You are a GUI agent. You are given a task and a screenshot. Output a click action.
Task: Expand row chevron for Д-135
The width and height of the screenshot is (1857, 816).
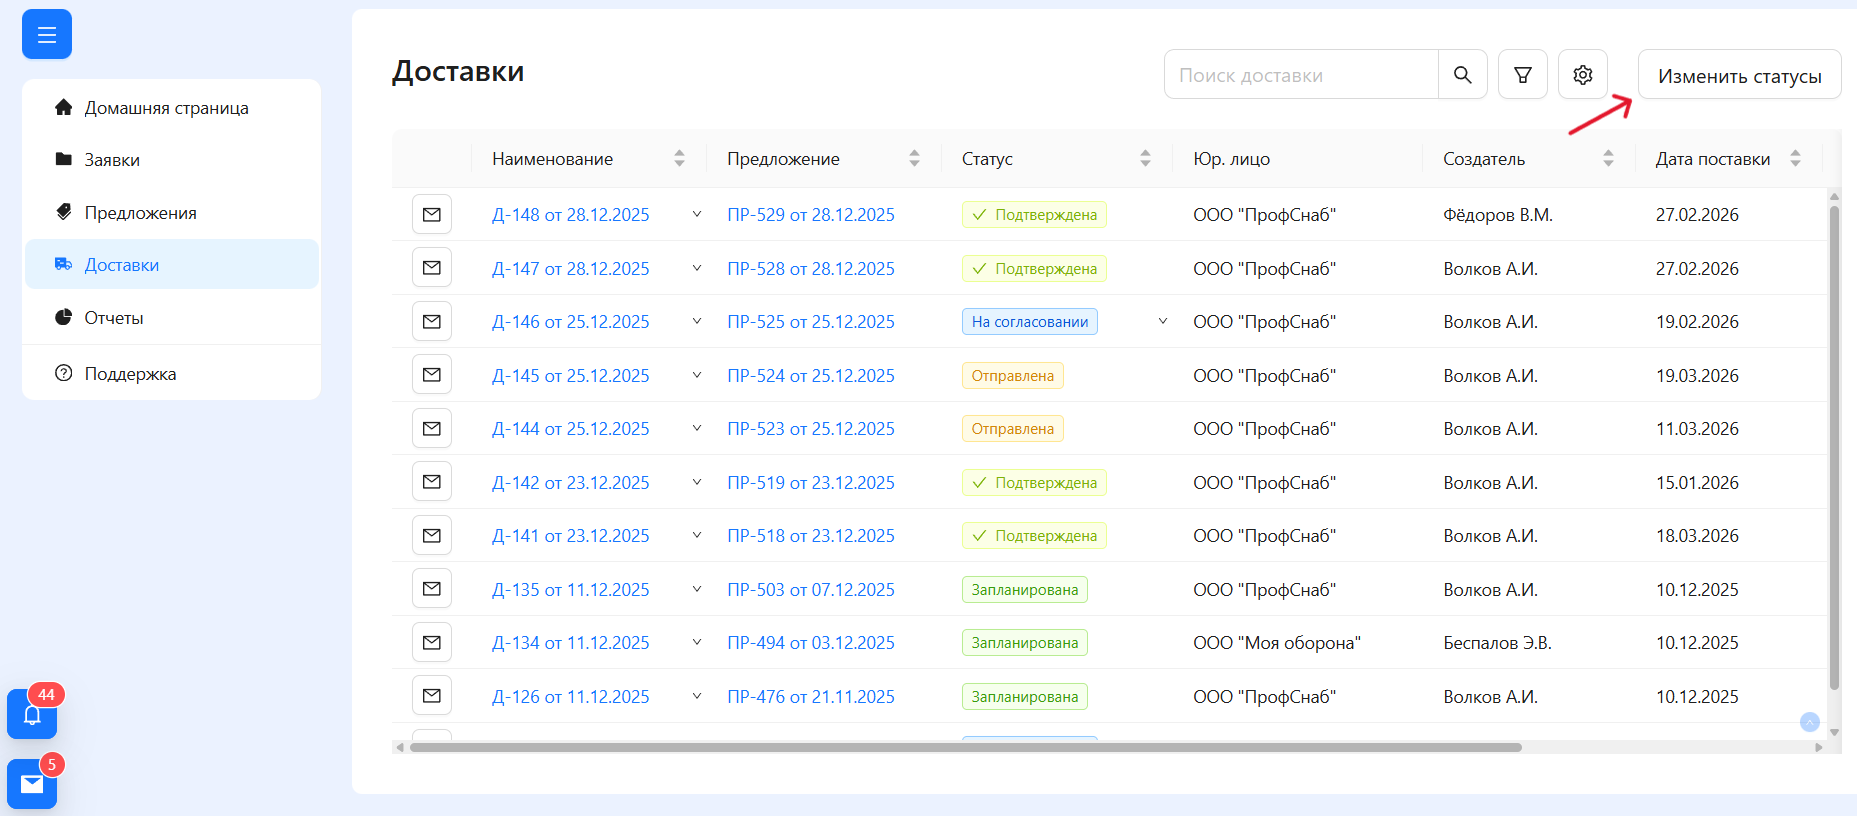click(697, 590)
